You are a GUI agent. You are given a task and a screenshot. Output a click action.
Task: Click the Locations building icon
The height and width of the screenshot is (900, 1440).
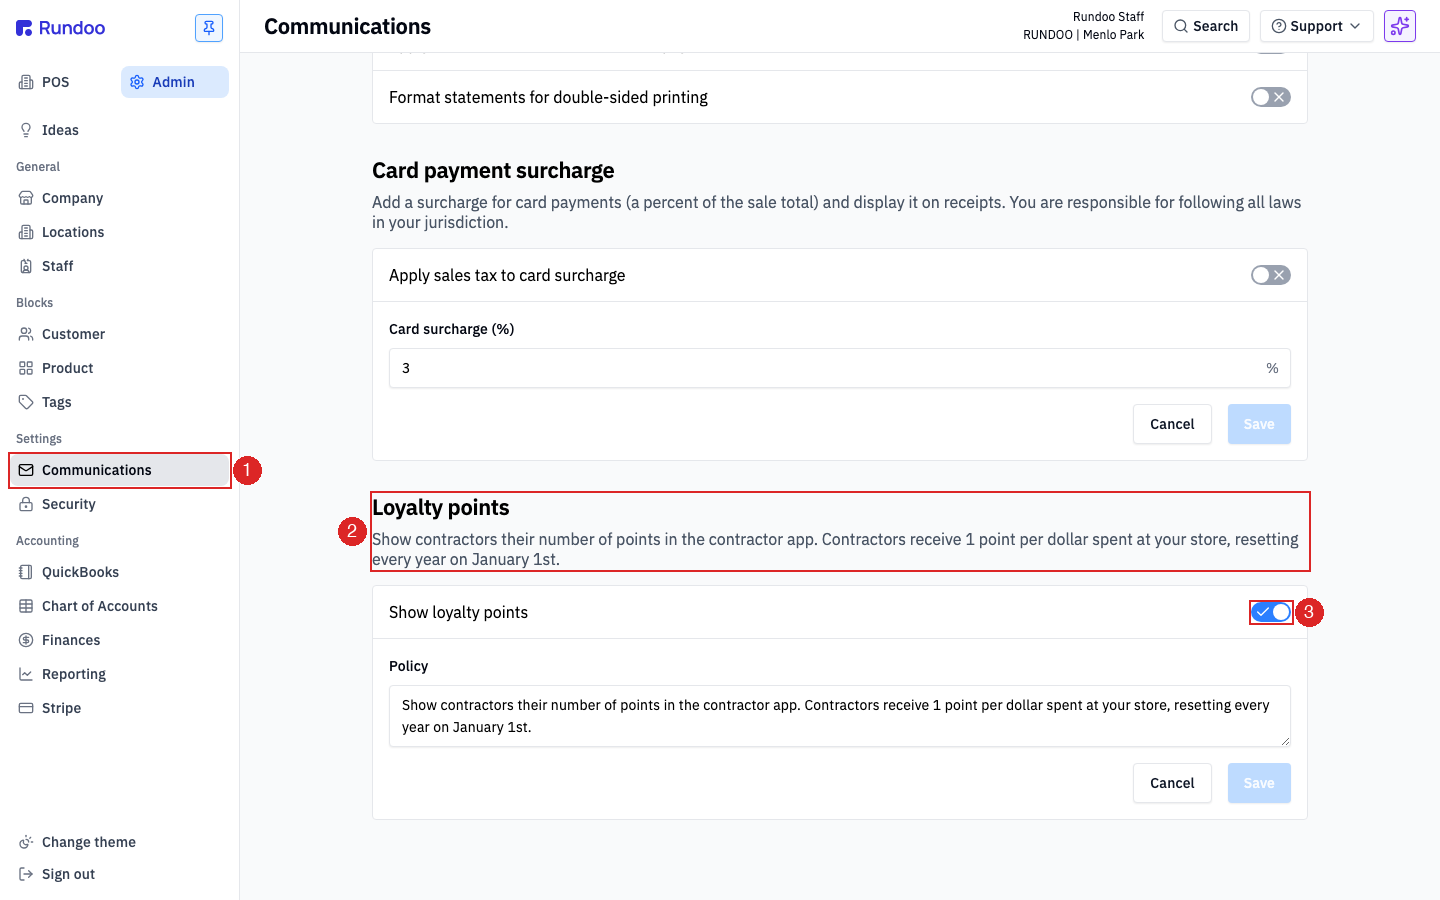pos(26,232)
